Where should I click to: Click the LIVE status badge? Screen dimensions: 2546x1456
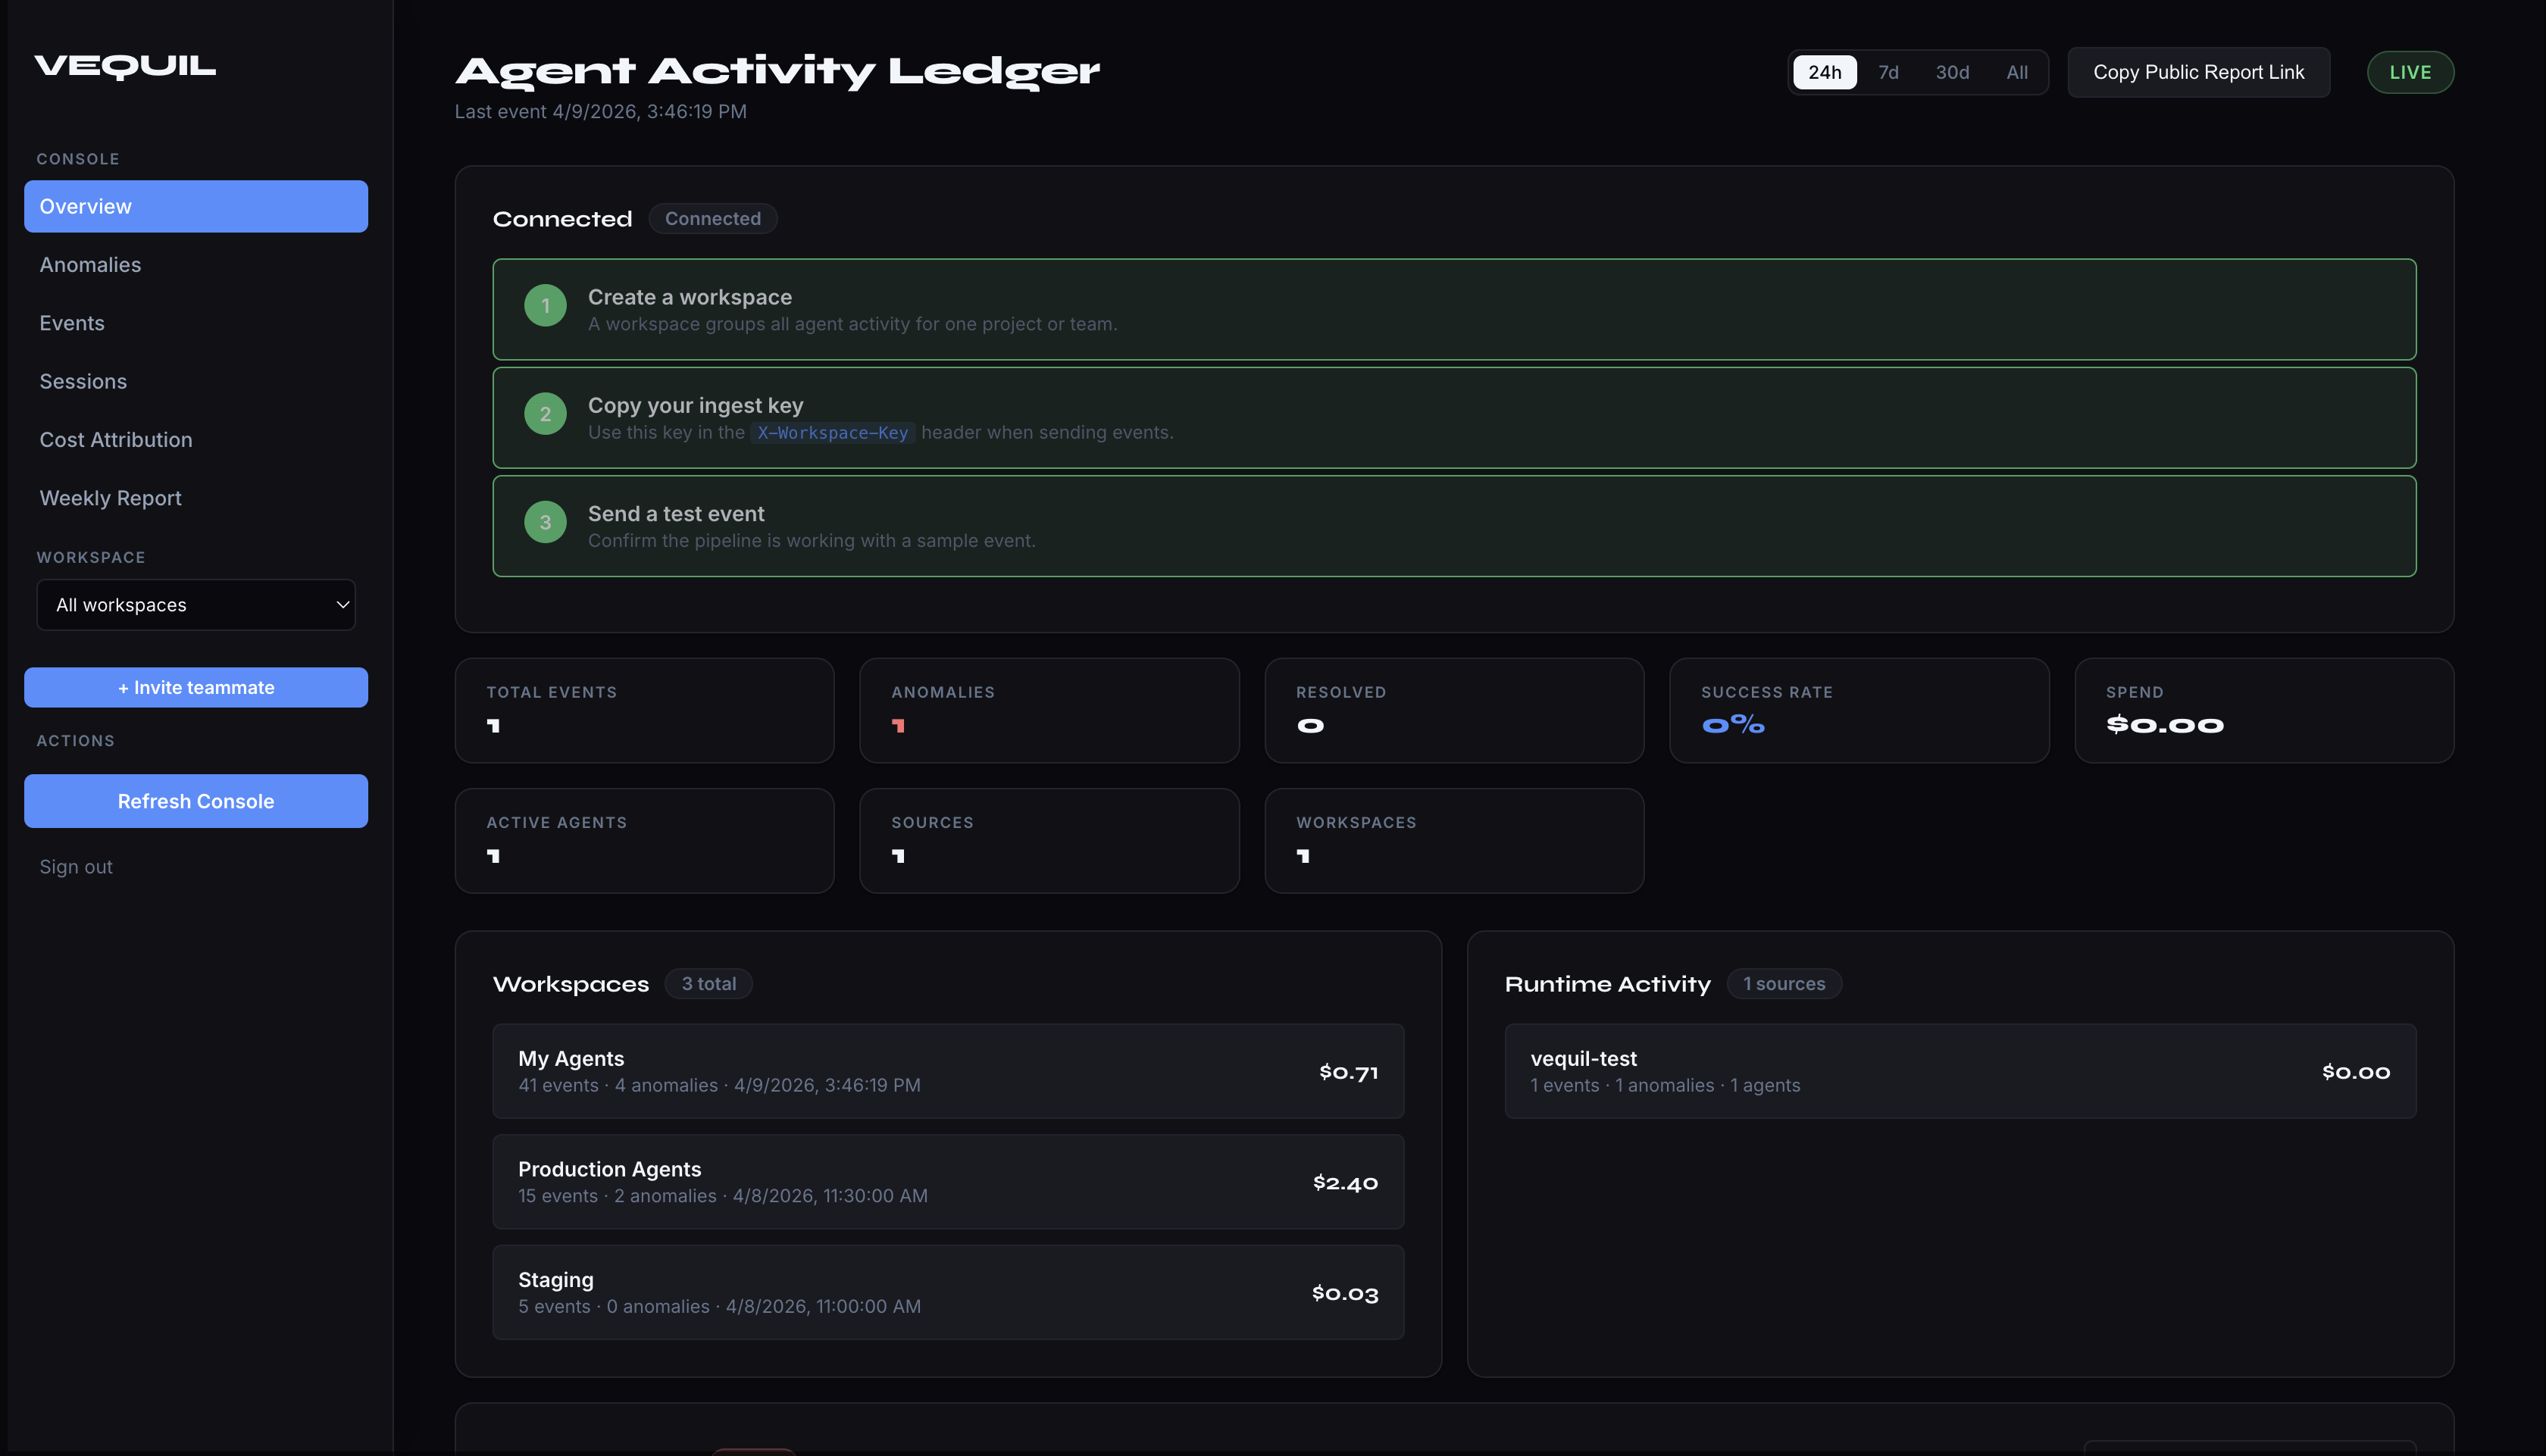pos(2409,72)
